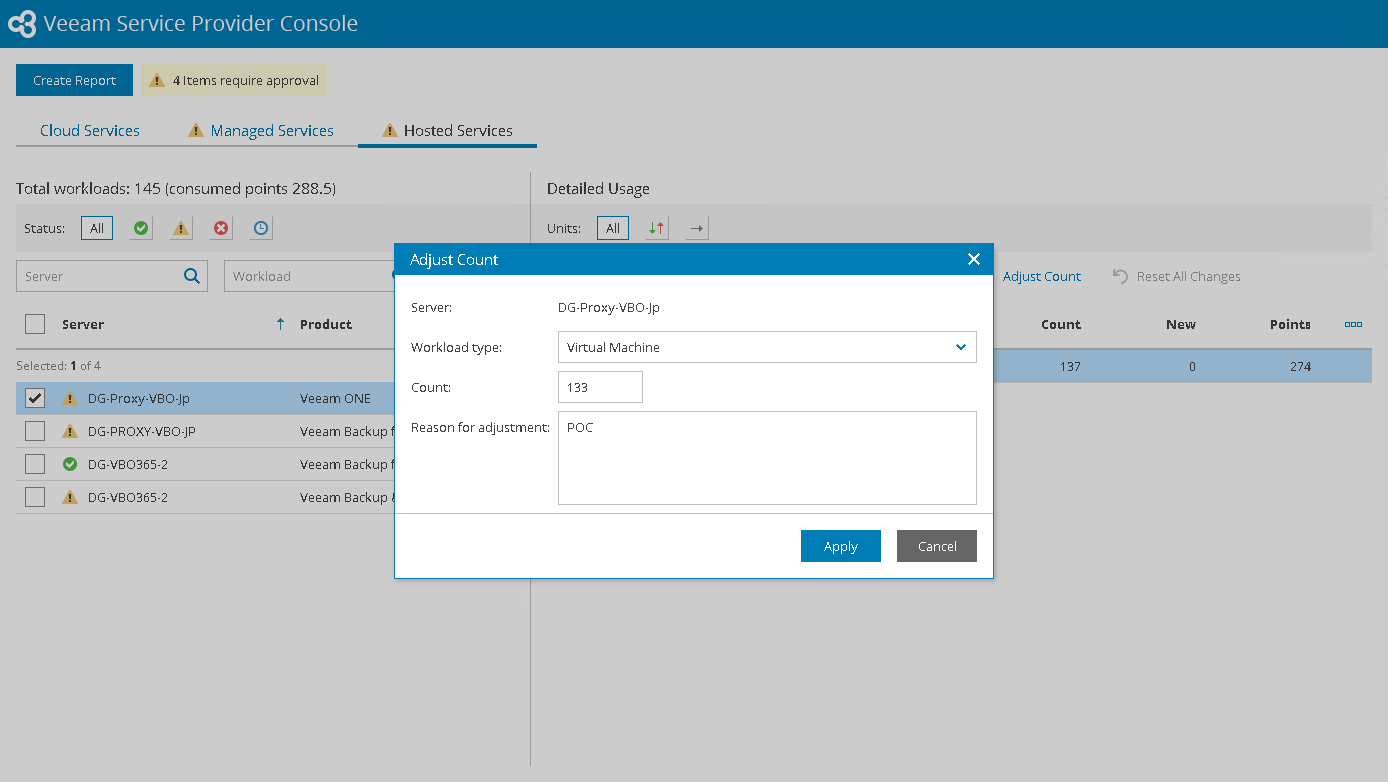This screenshot has height=782, width=1388.
Task: Apply the count adjustment
Action: 841,546
